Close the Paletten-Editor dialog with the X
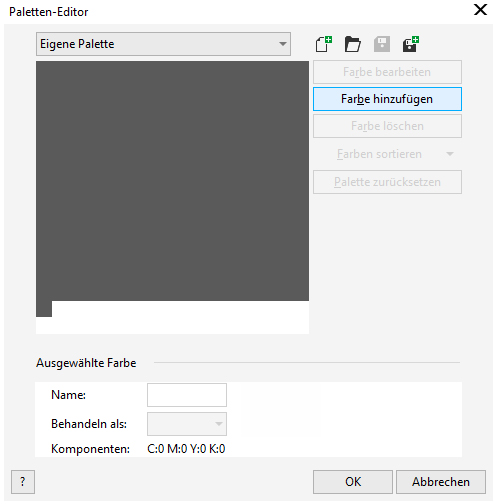The image size is (496, 504). click(x=480, y=10)
